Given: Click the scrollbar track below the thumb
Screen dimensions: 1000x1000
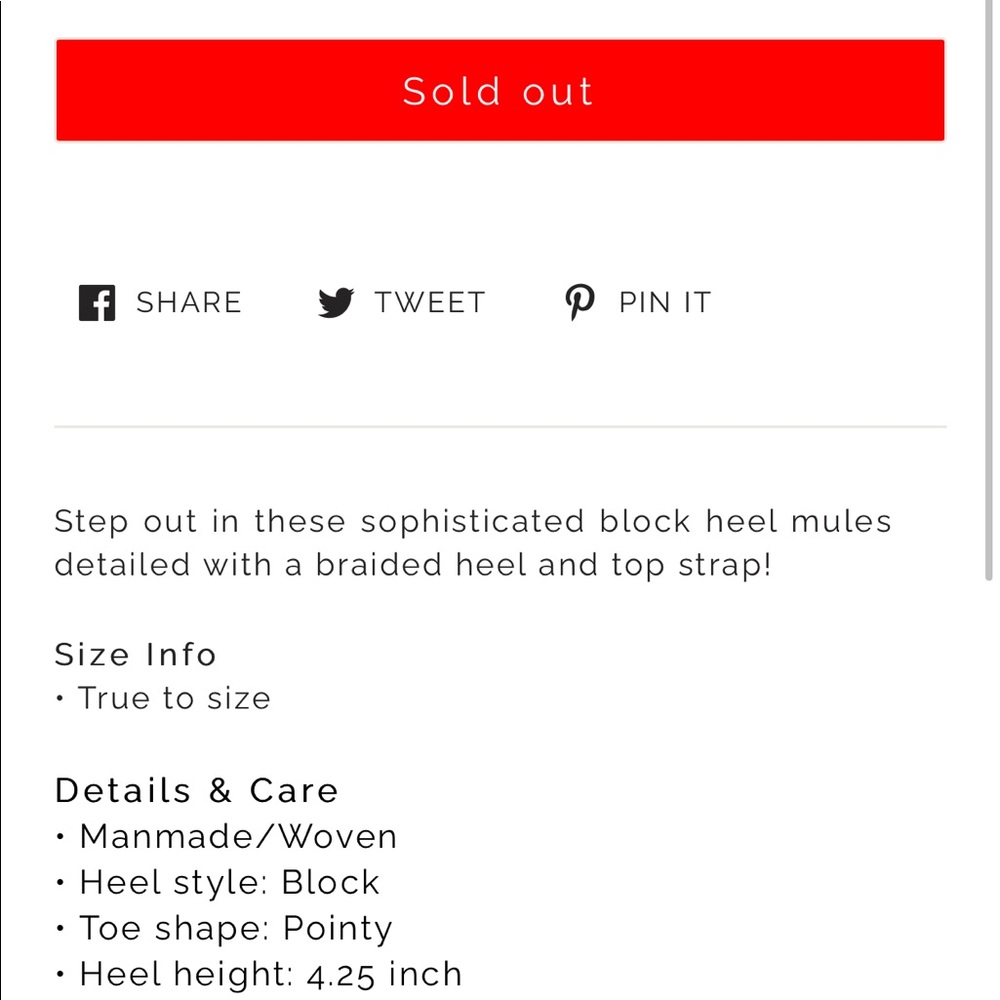Looking at the screenshot, I should coord(989,791).
